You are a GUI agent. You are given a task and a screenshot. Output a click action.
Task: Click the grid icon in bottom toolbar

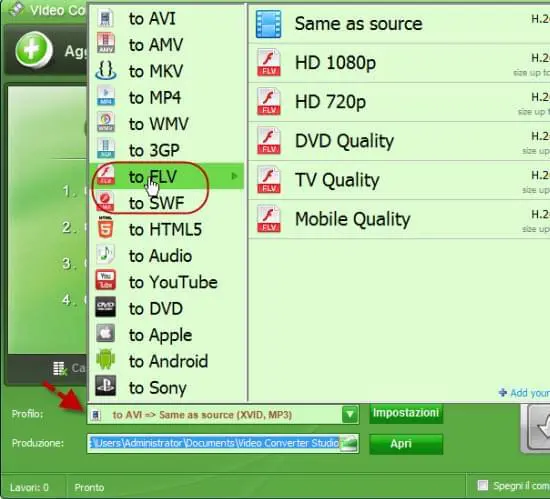tap(59, 368)
